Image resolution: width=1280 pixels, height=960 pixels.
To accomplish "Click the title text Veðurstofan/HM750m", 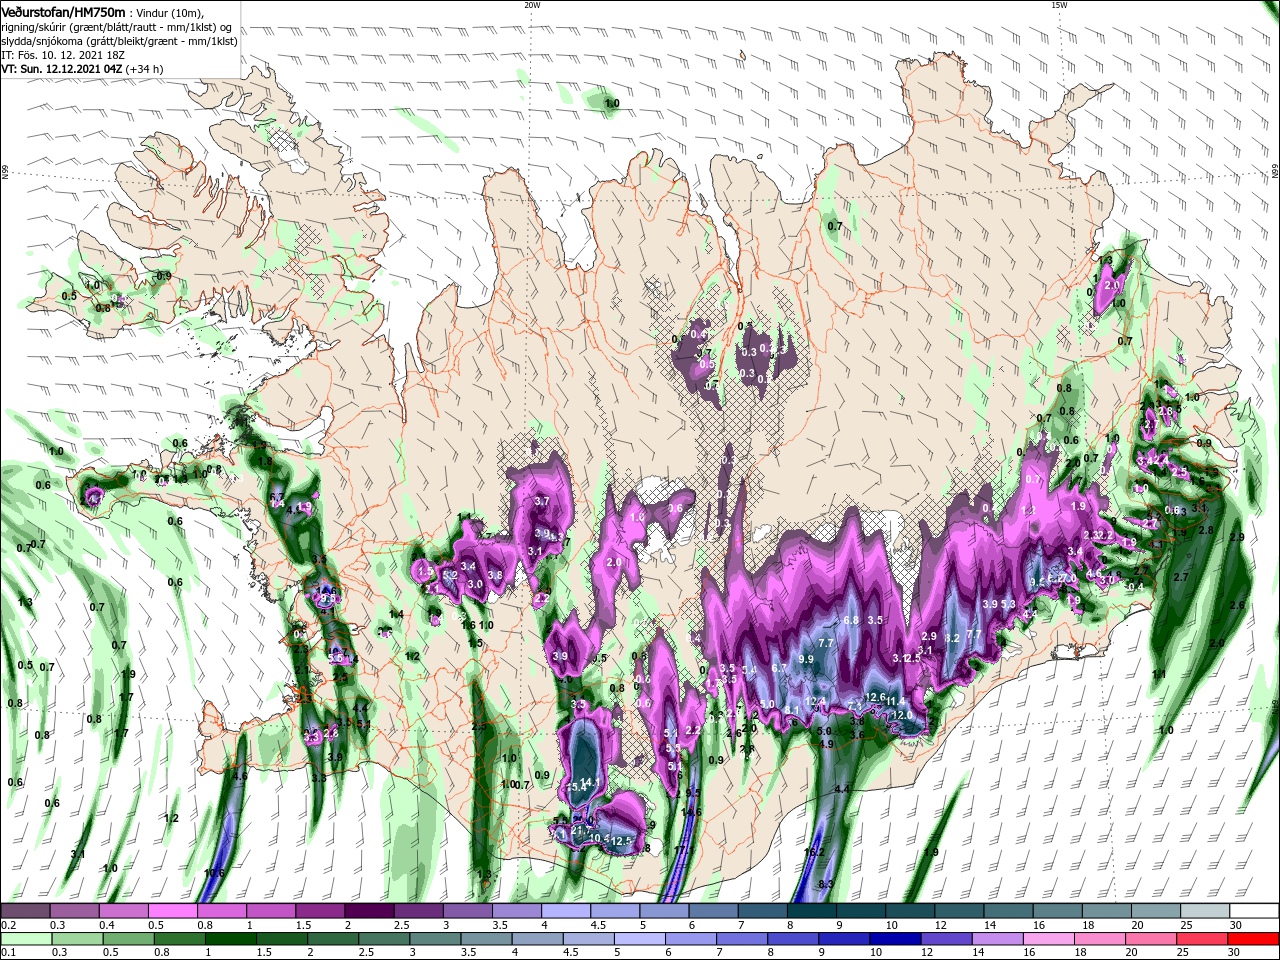I will click(63, 12).
